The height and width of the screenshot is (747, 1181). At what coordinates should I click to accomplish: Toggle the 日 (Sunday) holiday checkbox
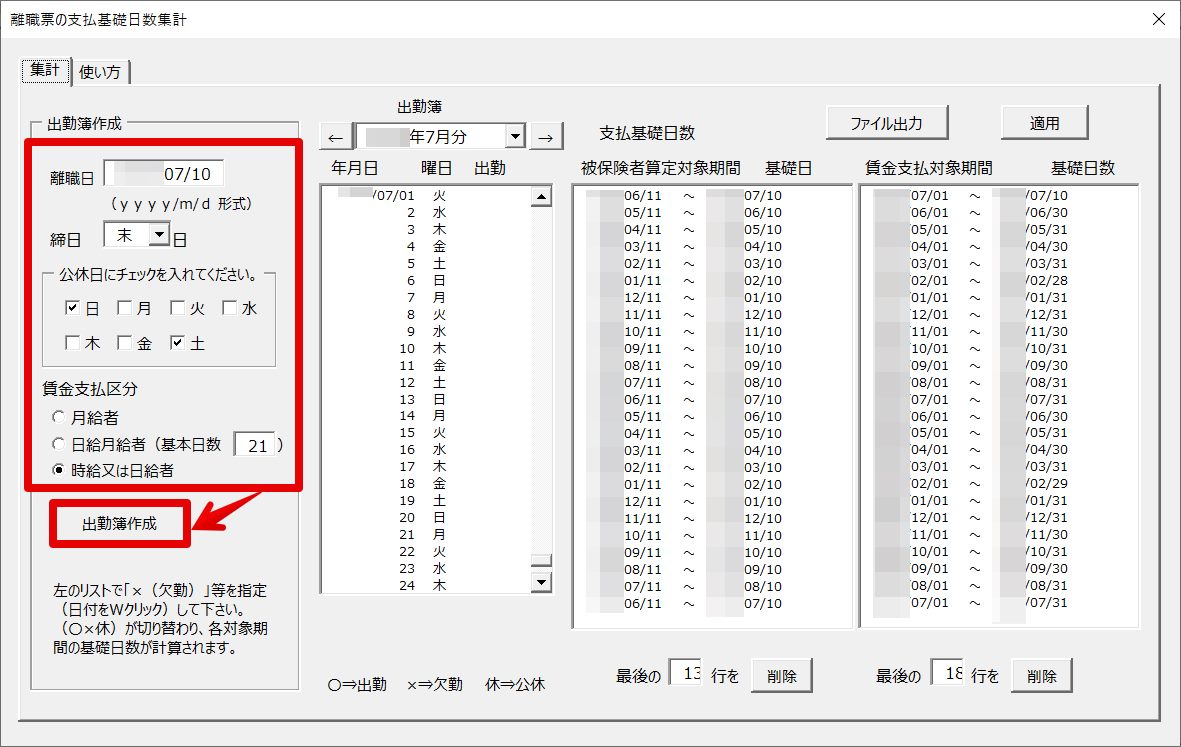[x=73, y=308]
